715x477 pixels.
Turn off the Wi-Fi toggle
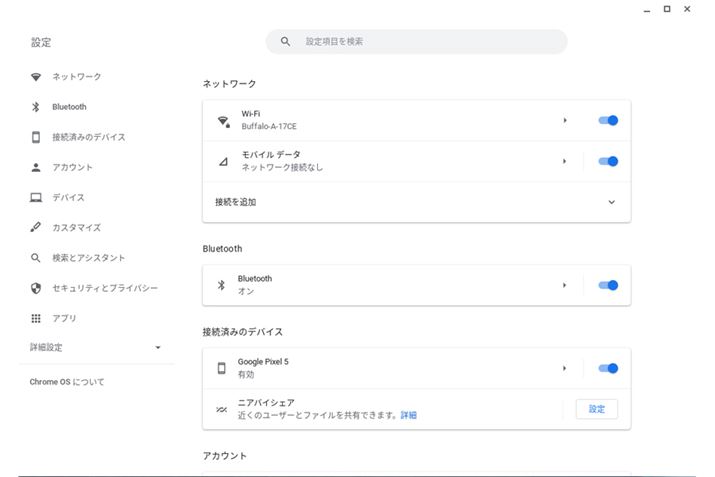(608, 120)
